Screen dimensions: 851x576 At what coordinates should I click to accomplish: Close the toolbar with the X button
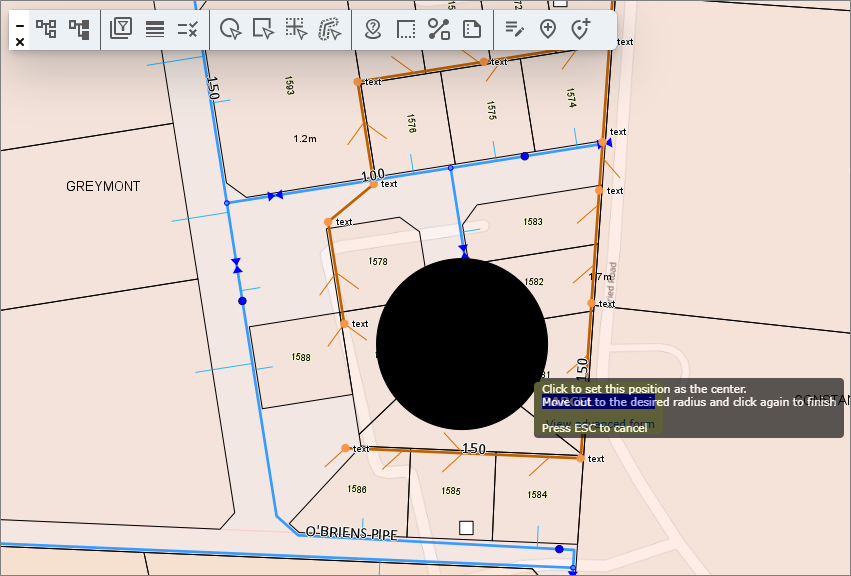[x=20, y=42]
